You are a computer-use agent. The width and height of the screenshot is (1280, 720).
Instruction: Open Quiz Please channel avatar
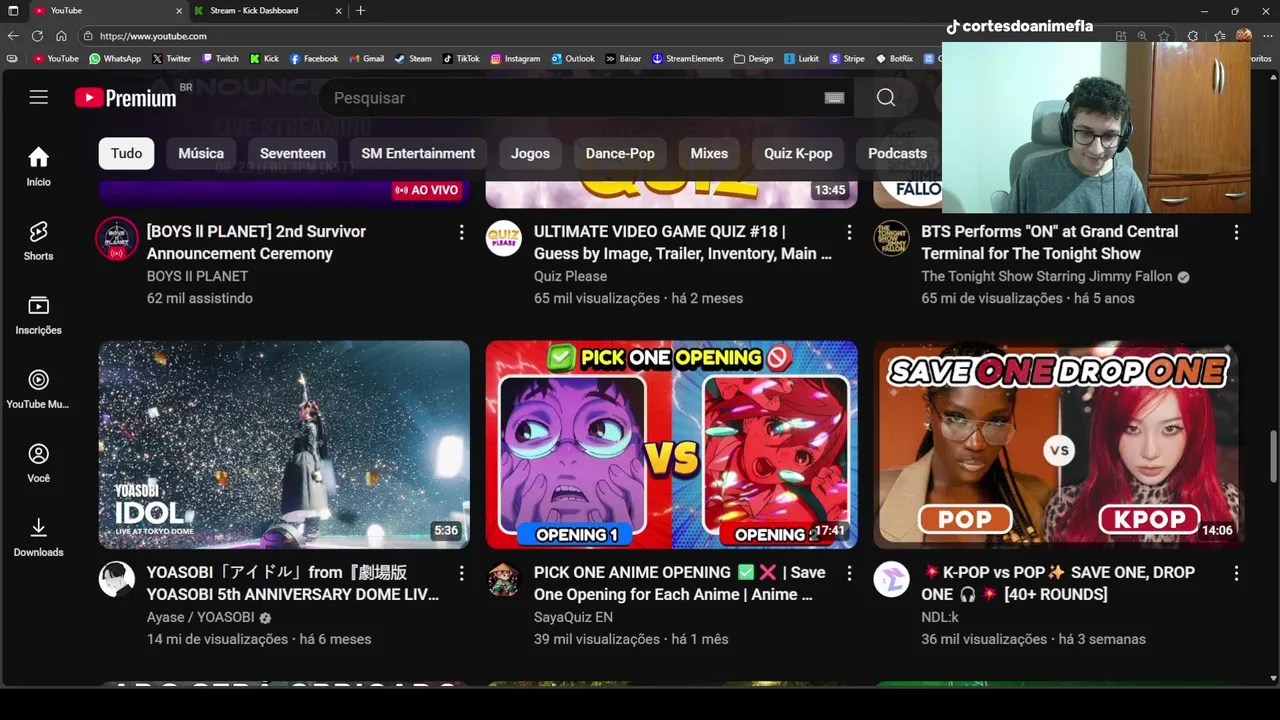504,238
